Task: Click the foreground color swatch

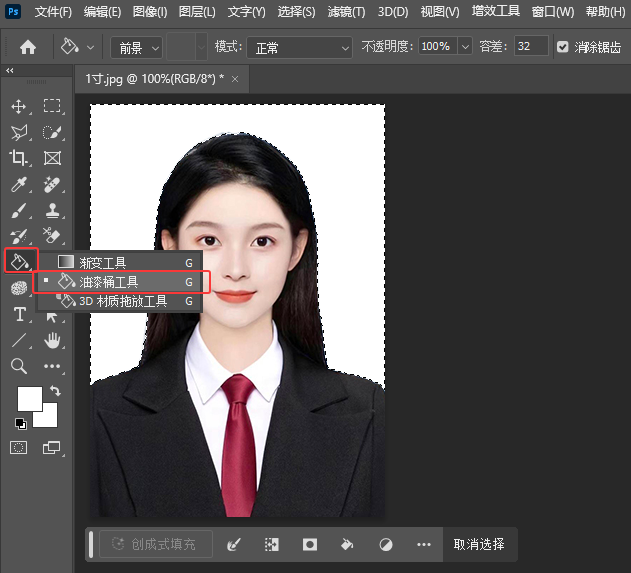Action: click(x=29, y=398)
